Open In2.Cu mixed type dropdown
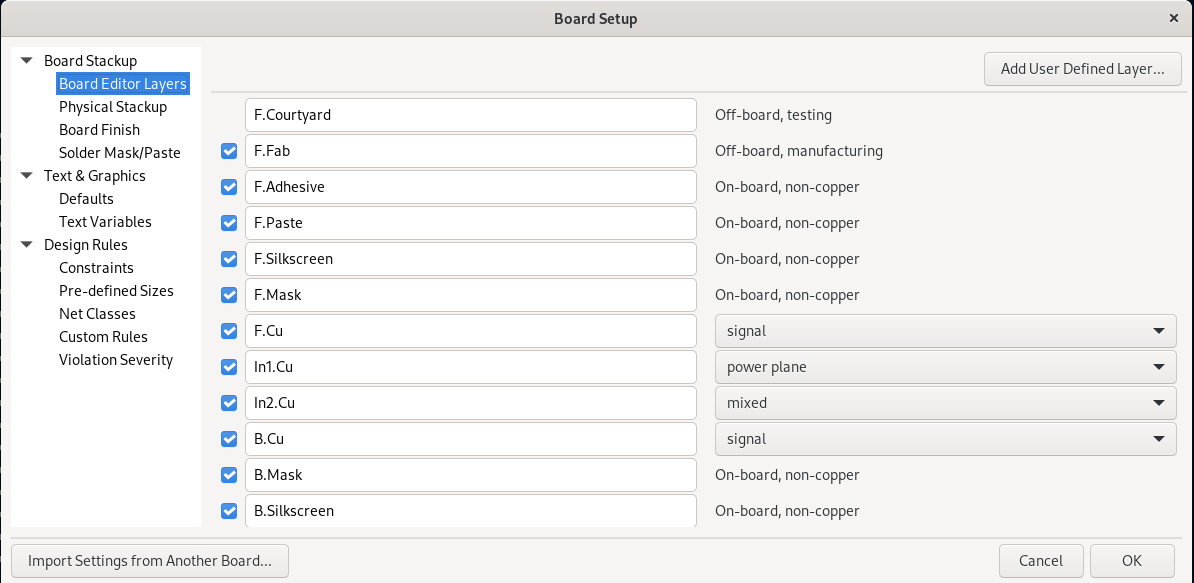1194x583 pixels. (x=945, y=403)
